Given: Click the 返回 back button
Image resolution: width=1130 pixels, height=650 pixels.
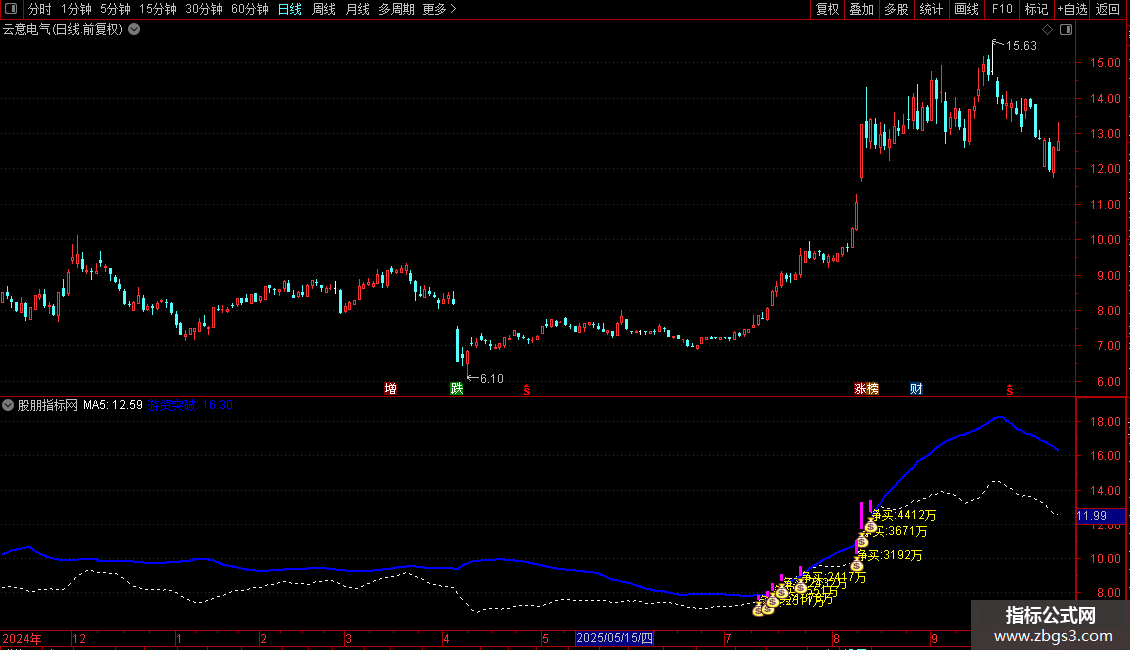Looking at the screenshot, I should tap(1108, 9).
